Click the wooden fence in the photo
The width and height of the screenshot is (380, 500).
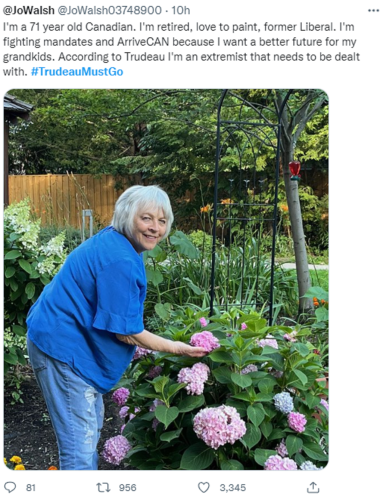(x=62, y=198)
